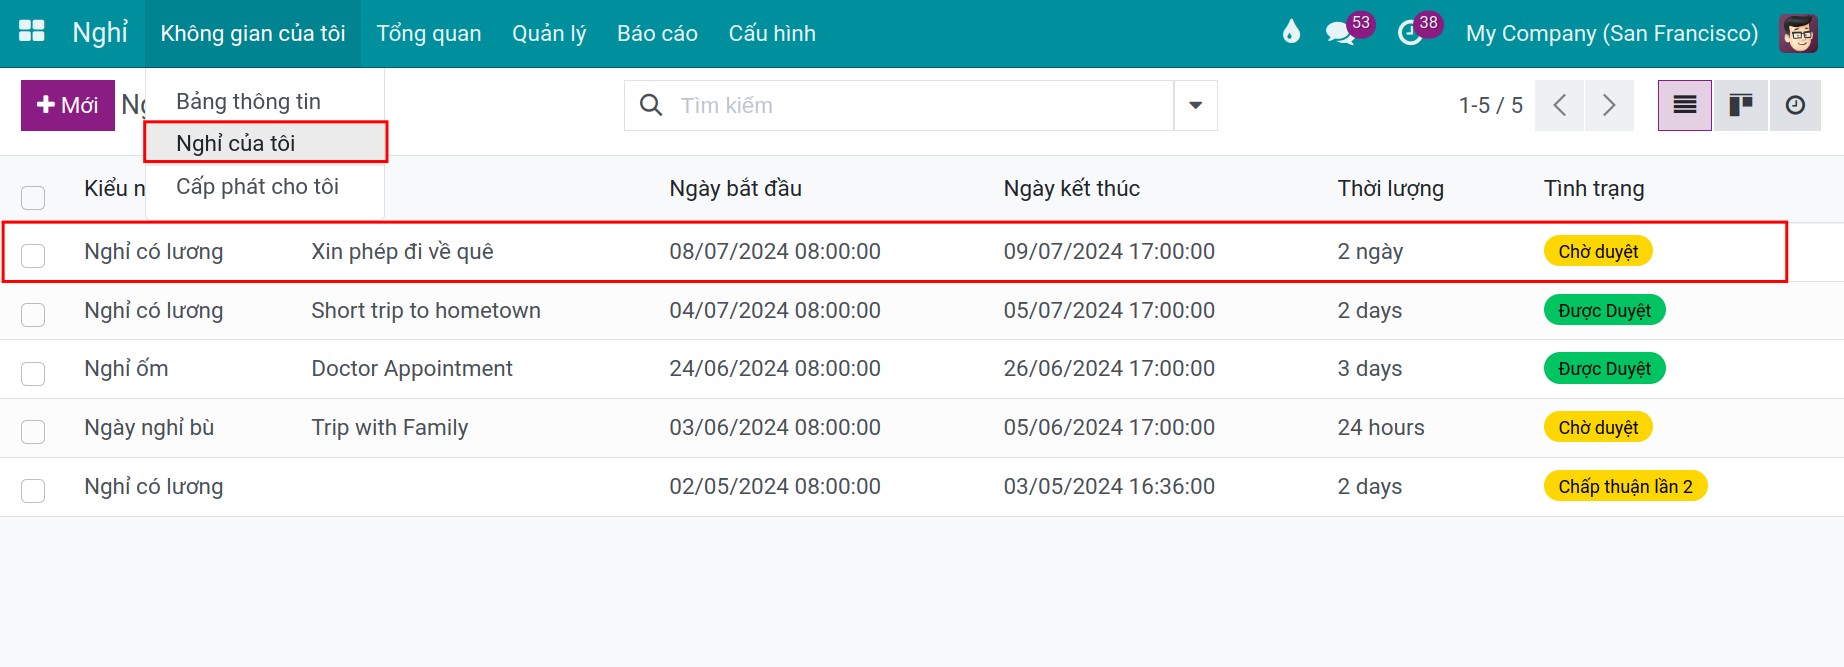Open Báo cáo menu
The height and width of the screenshot is (667, 1844).
pos(657,33)
